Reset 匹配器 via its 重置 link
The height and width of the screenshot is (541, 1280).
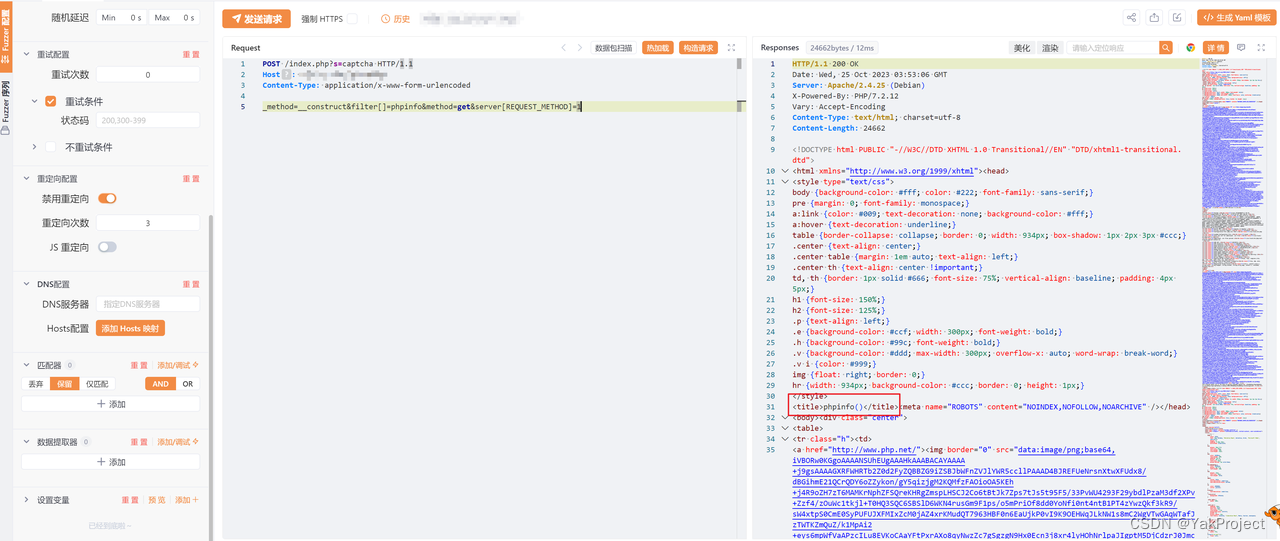tap(139, 365)
